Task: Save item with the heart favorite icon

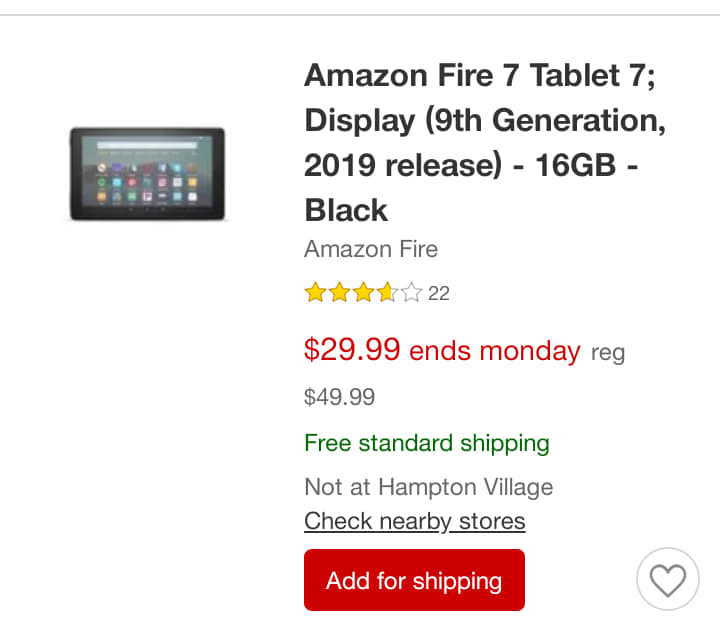Action: pyautogui.click(x=667, y=579)
